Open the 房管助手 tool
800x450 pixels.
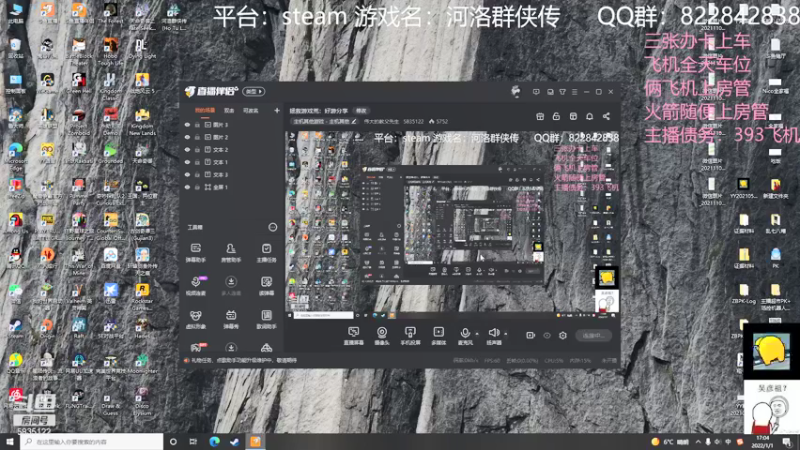[x=231, y=253]
